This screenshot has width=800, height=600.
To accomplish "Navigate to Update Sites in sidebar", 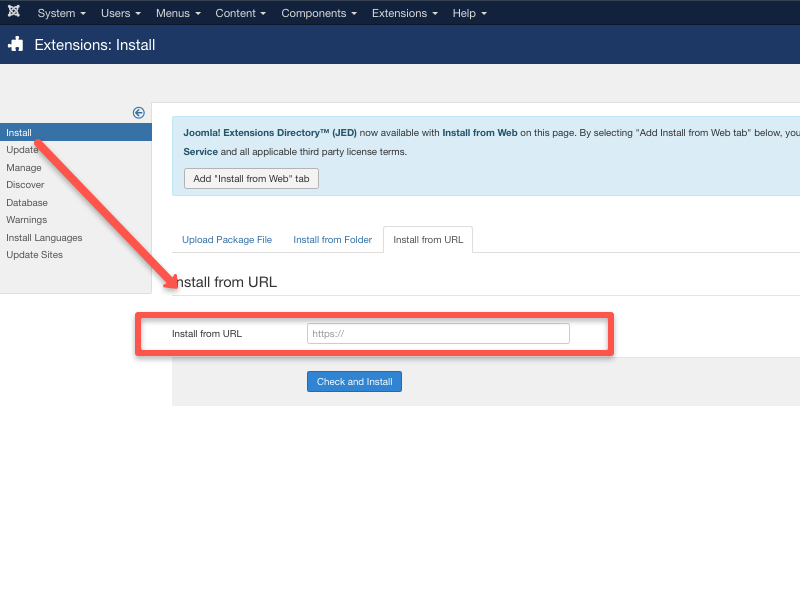I will [x=34, y=255].
